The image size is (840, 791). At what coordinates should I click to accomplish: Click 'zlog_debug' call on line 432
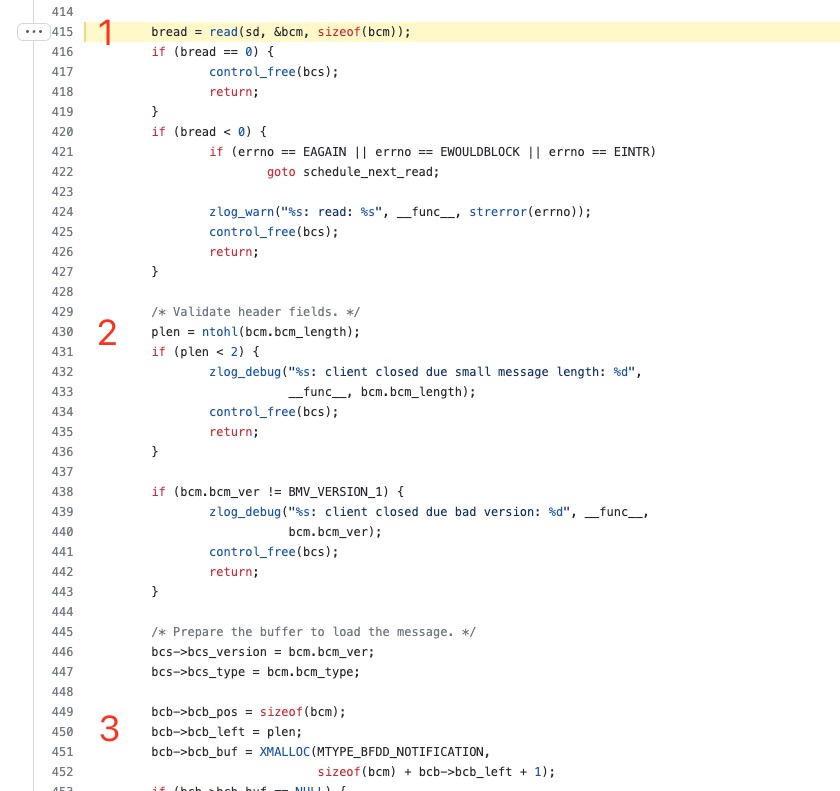coord(245,372)
